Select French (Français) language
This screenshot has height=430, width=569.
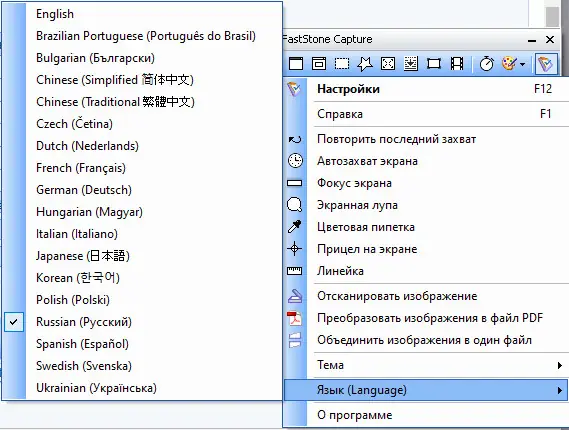click(142, 168)
